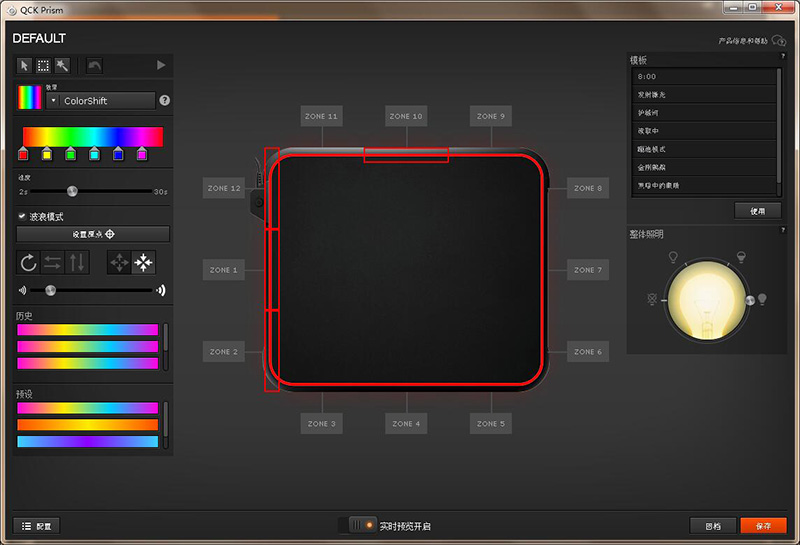
Task: Select the arrow pointer selection tool
Action: [x=24, y=65]
